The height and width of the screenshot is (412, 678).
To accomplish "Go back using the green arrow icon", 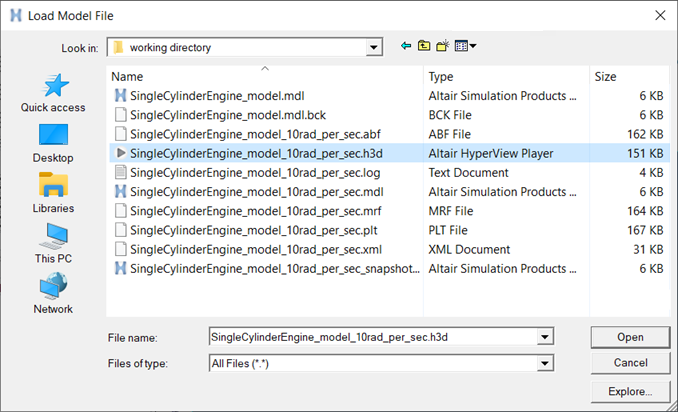I will tap(406, 46).
